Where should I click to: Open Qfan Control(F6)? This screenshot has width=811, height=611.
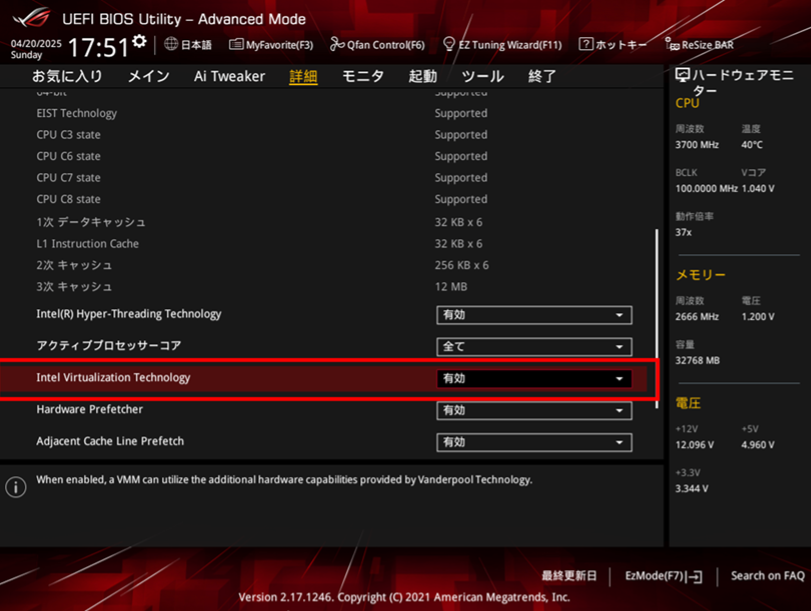(378, 44)
